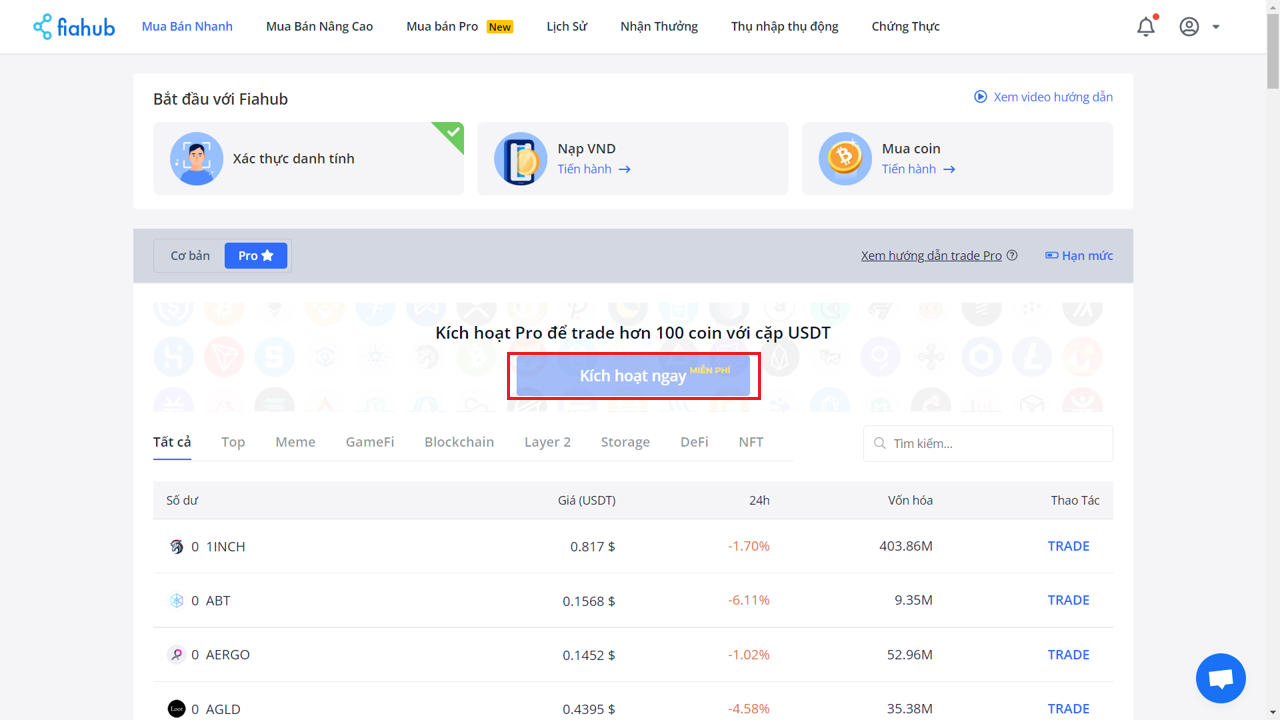Open the notifications bell
The image size is (1280, 720).
tap(1146, 27)
